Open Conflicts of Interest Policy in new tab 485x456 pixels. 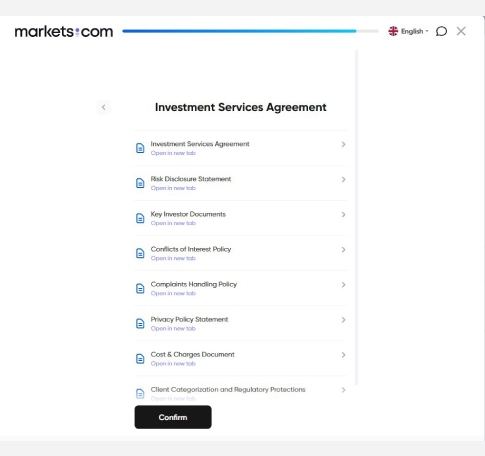[173, 258]
